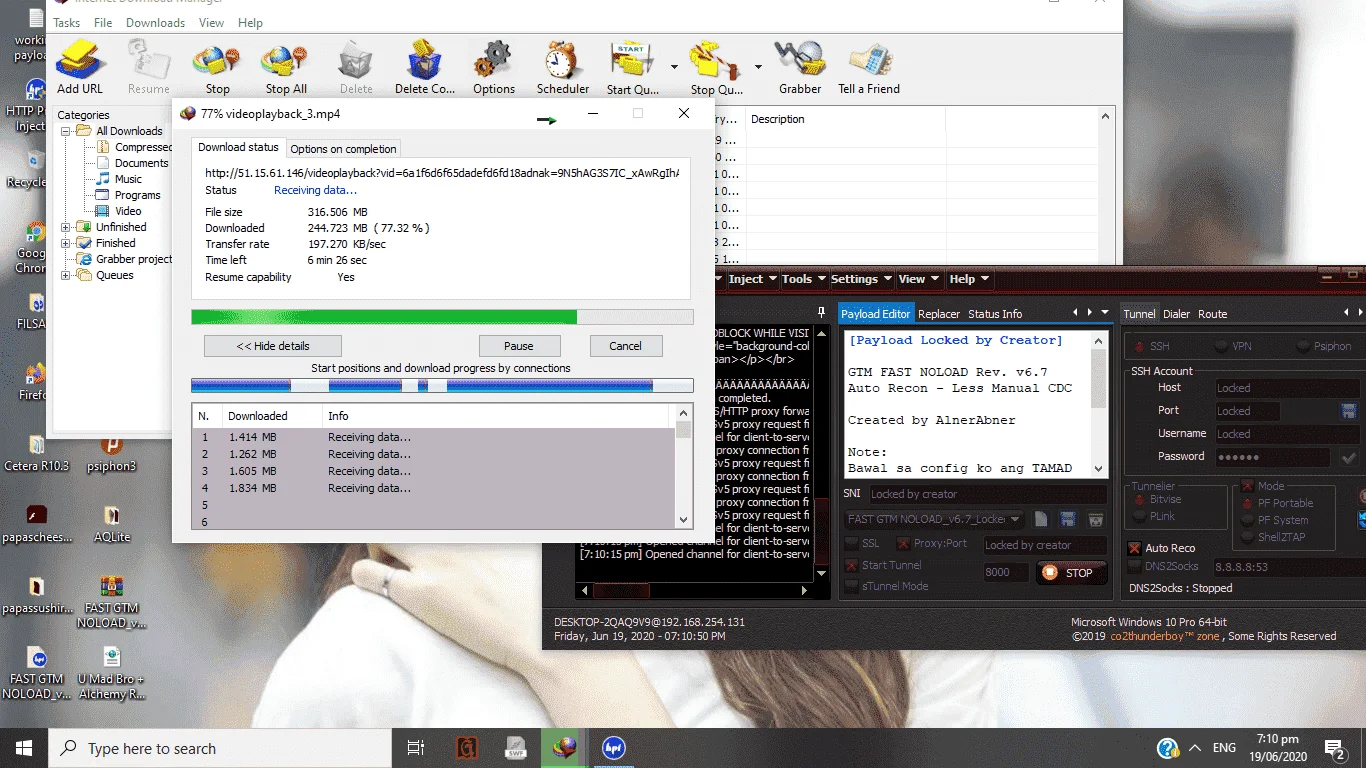Click the Delete Completed toolbar icon
The image size is (1366, 768).
[x=424, y=61]
